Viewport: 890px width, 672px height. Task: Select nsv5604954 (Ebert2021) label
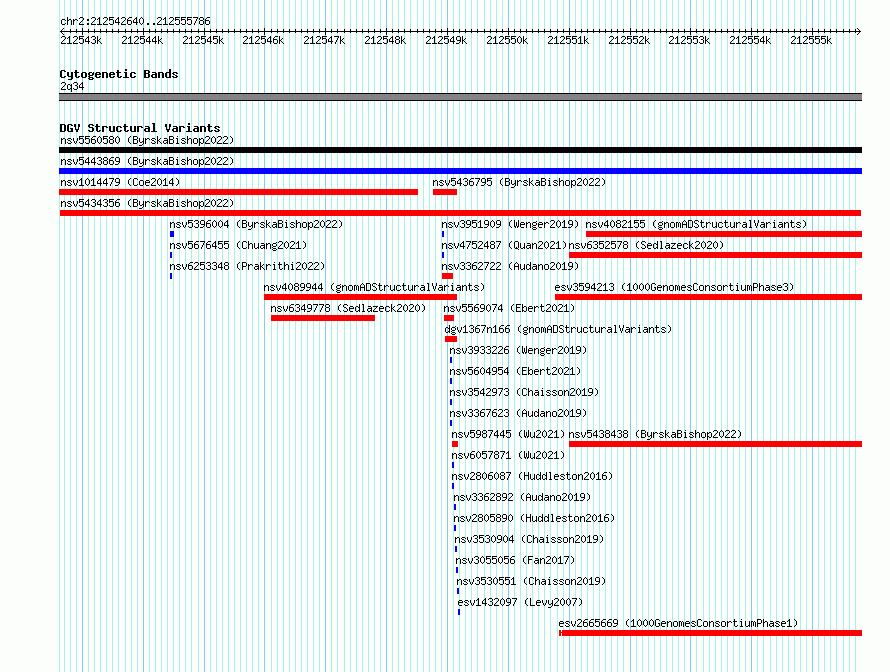coord(515,371)
